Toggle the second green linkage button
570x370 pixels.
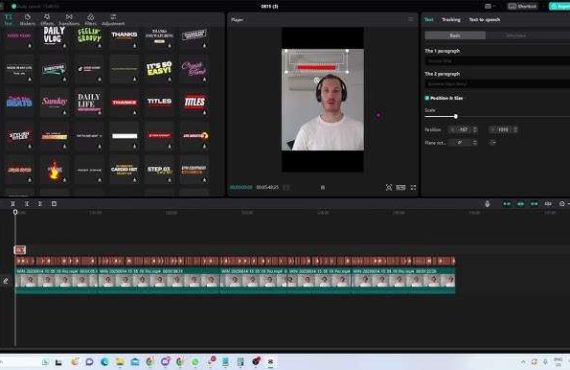[521, 204]
